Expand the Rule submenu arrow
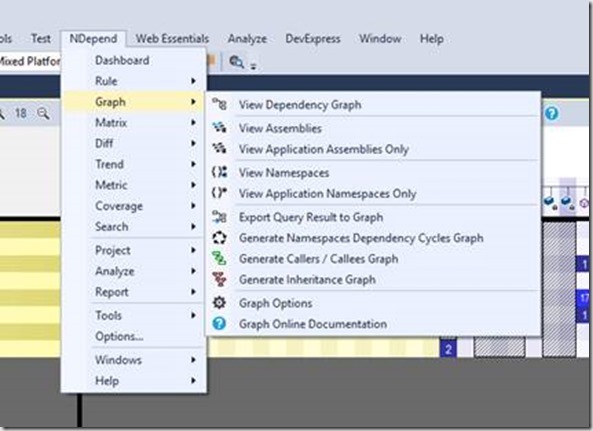593x431 pixels. [x=193, y=81]
